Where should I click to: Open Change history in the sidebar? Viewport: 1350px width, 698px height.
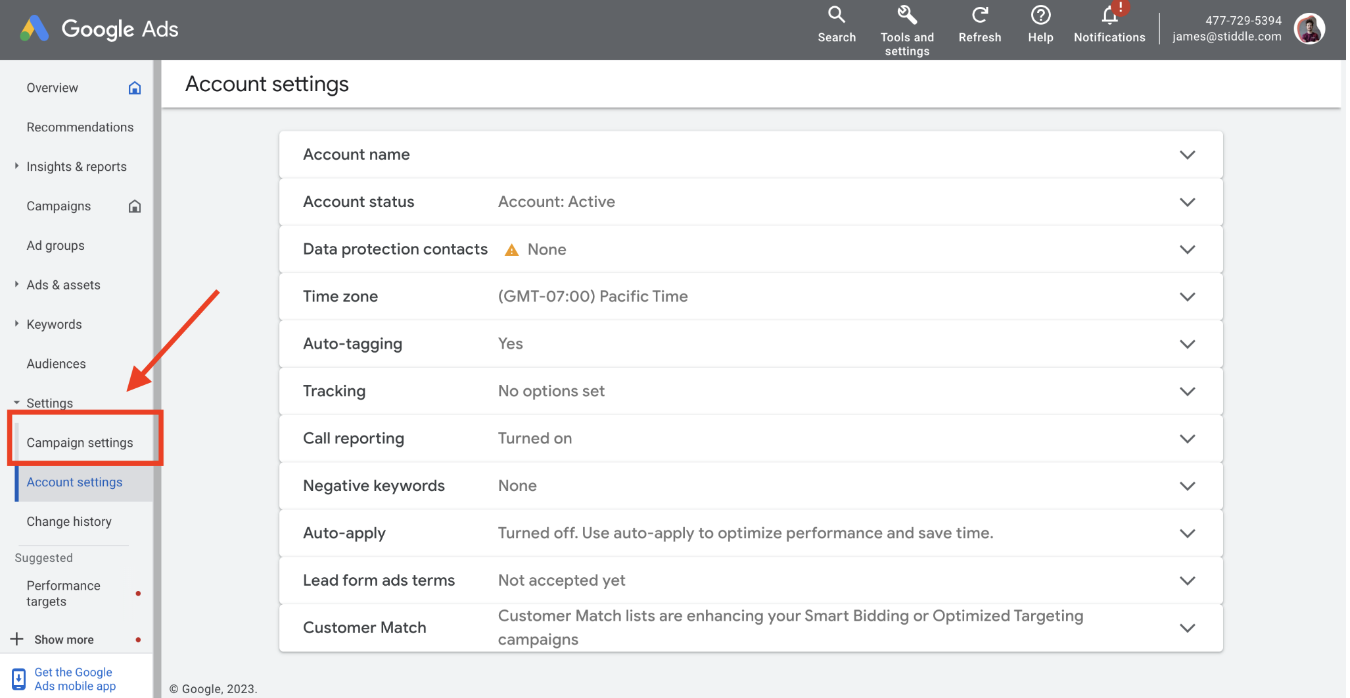pyautogui.click(x=69, y=522)
